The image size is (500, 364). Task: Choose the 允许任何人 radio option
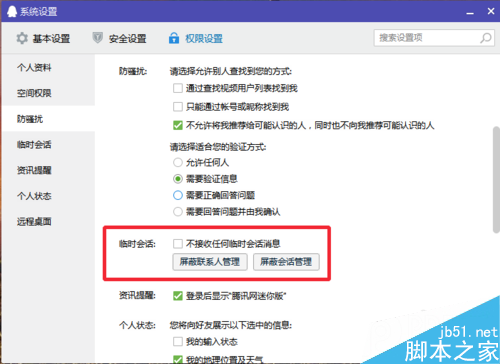pyautogui.click(x=178, y=163)
